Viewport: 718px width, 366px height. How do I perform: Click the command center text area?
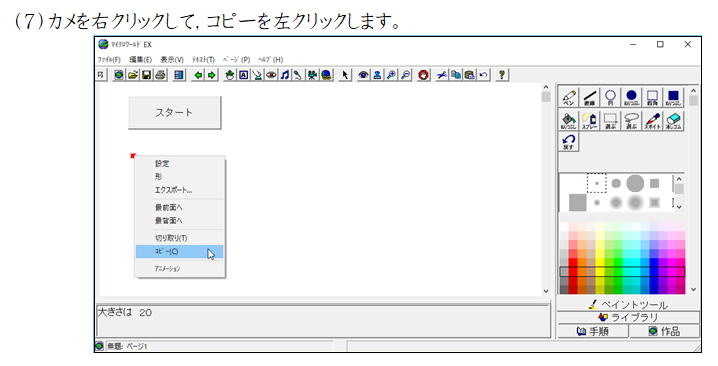(323, 321)
